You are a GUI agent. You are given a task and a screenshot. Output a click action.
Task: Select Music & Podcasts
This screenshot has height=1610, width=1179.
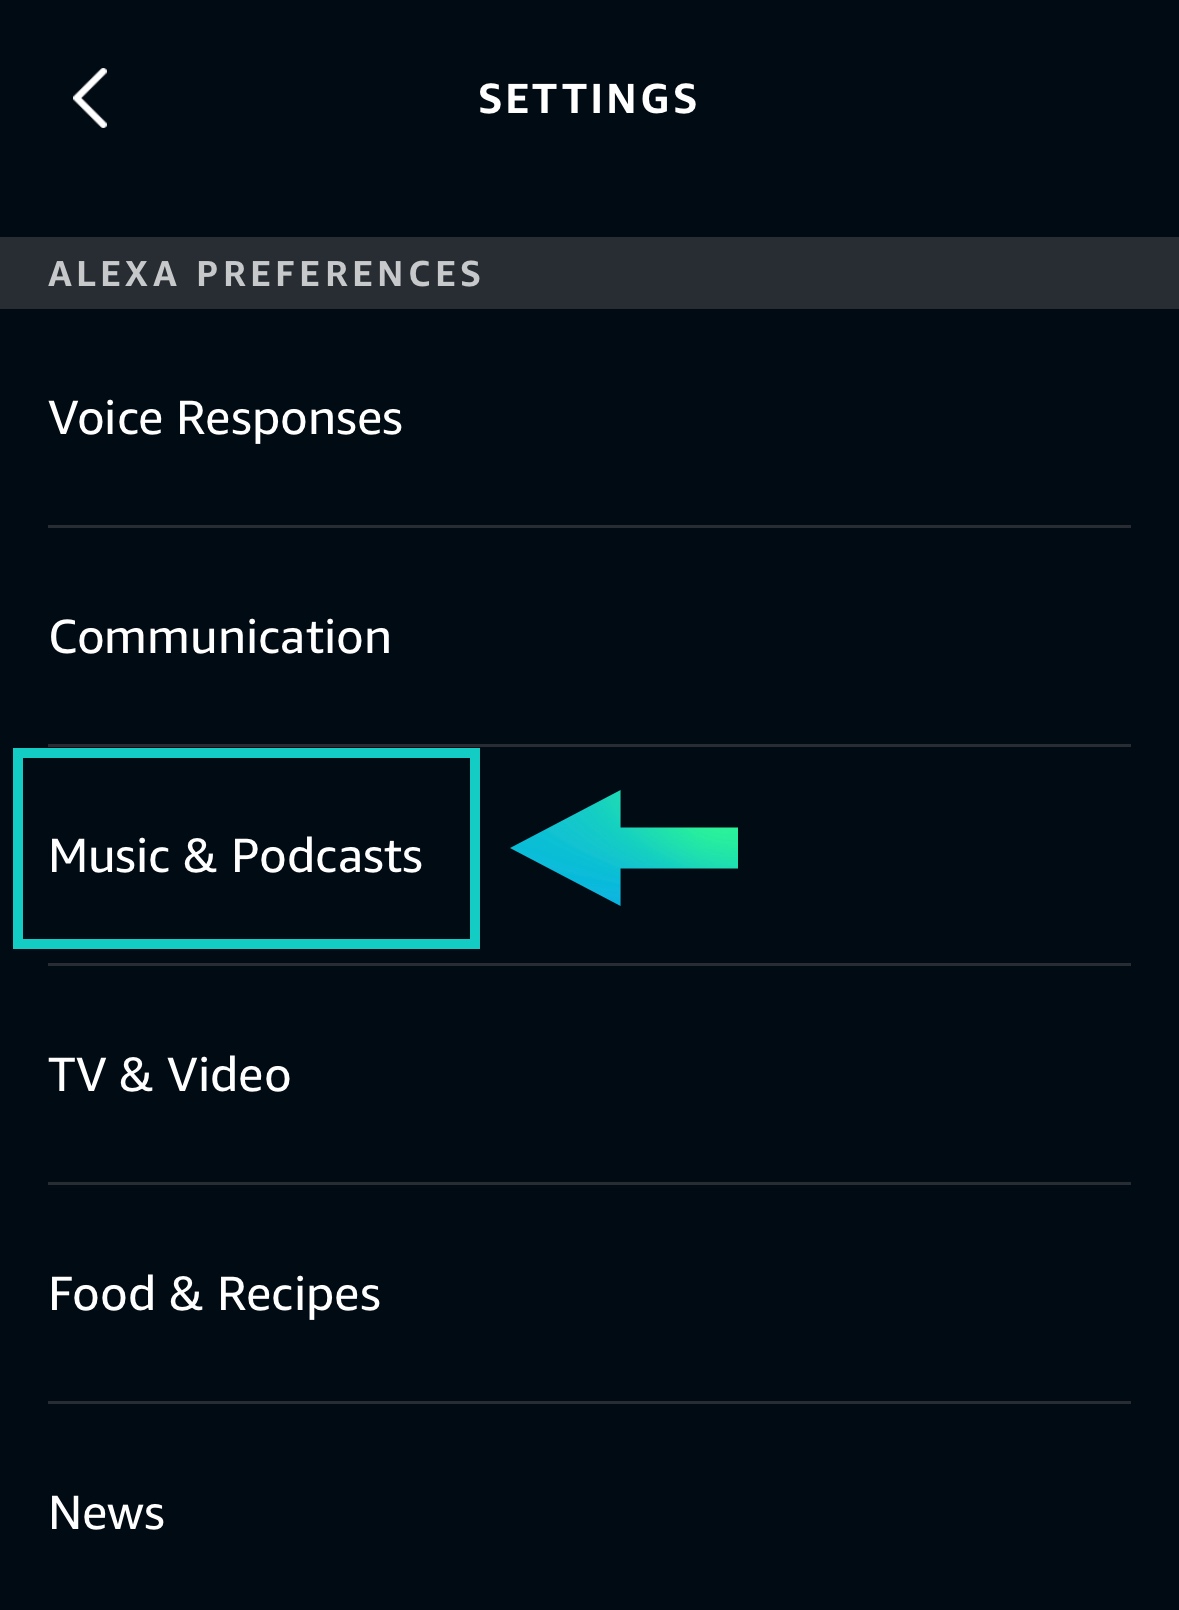[235, 856]
